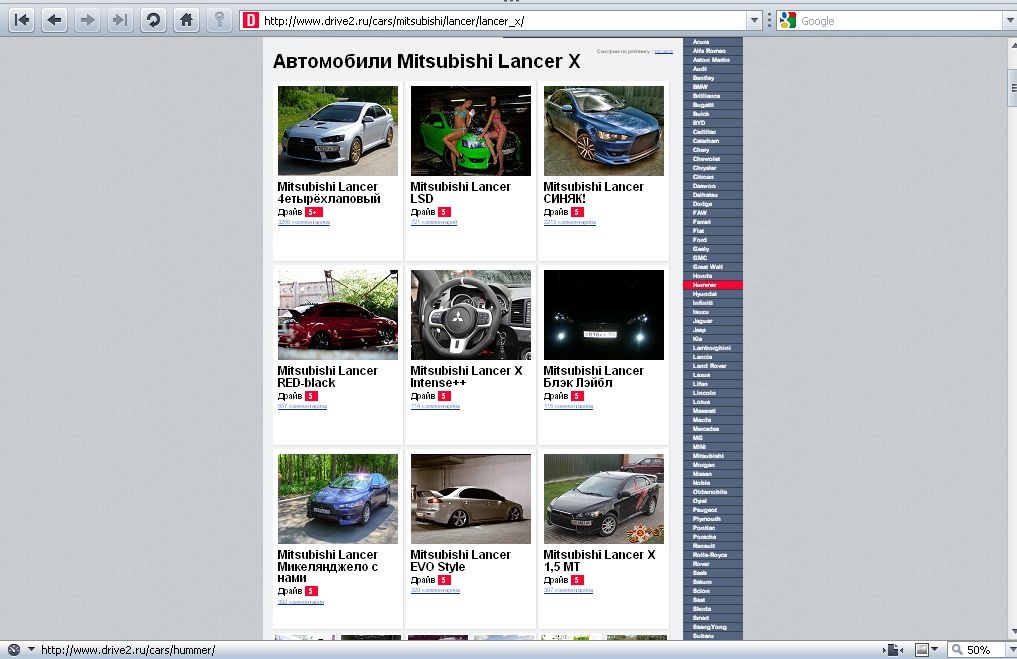Go back with the Back arrow
1017x659 pixels.
(54, 20)
